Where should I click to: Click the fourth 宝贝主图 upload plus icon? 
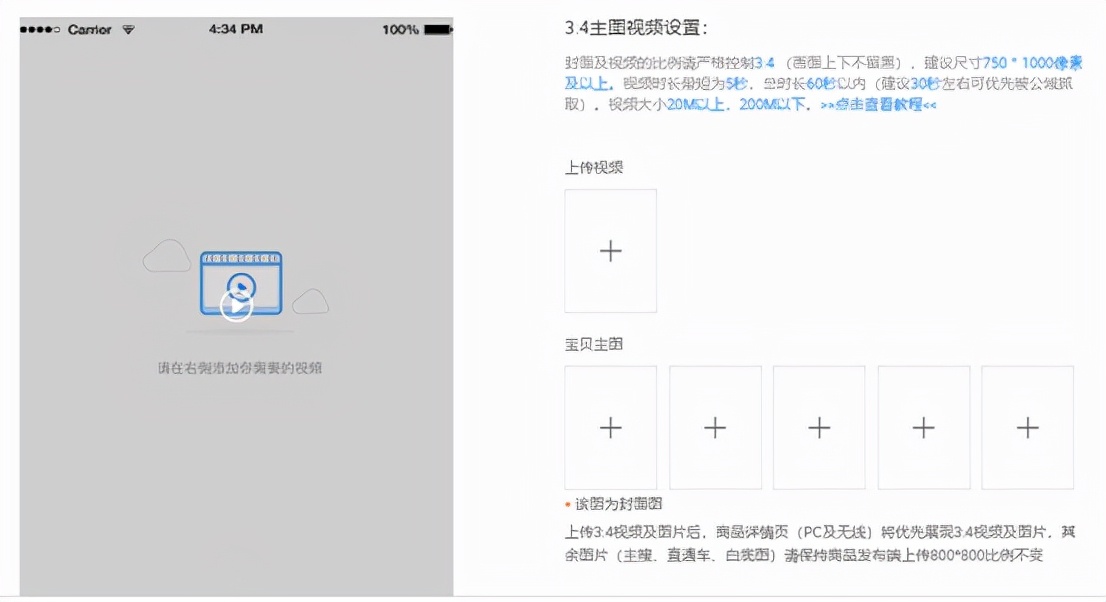[x=922, y=427]
